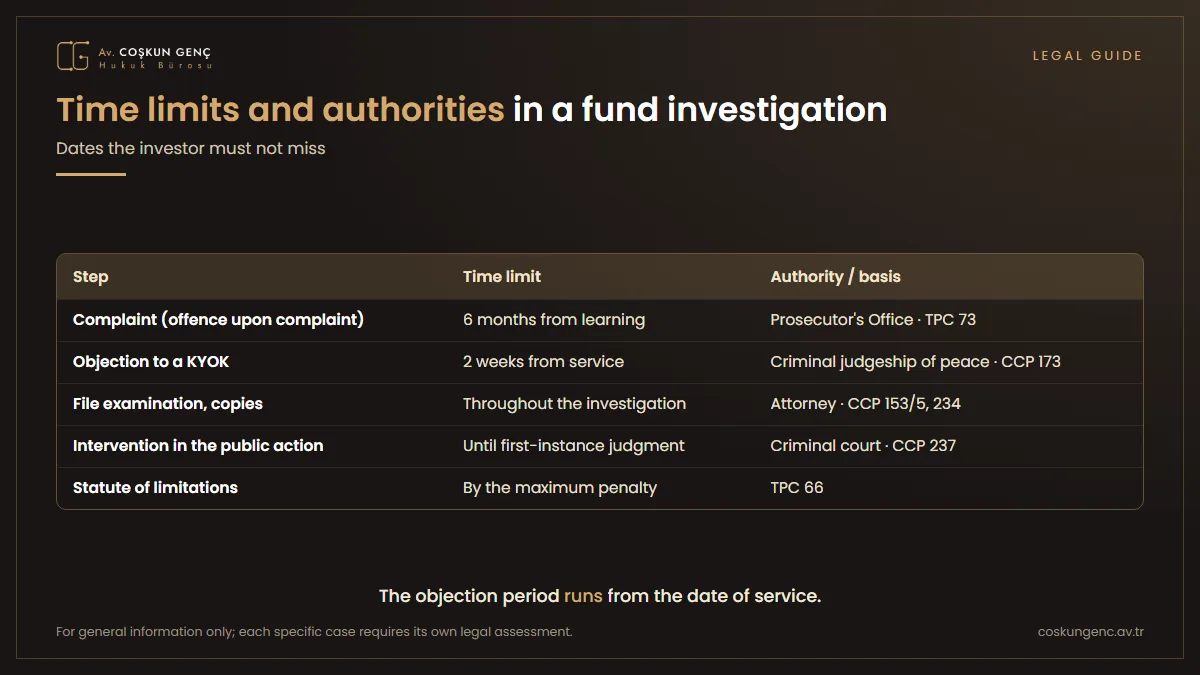The height and width of the screenshot is (675, 1200).
Task: Select the 'Complaint (offence upon complaint)' row
Action: point(600,320)
